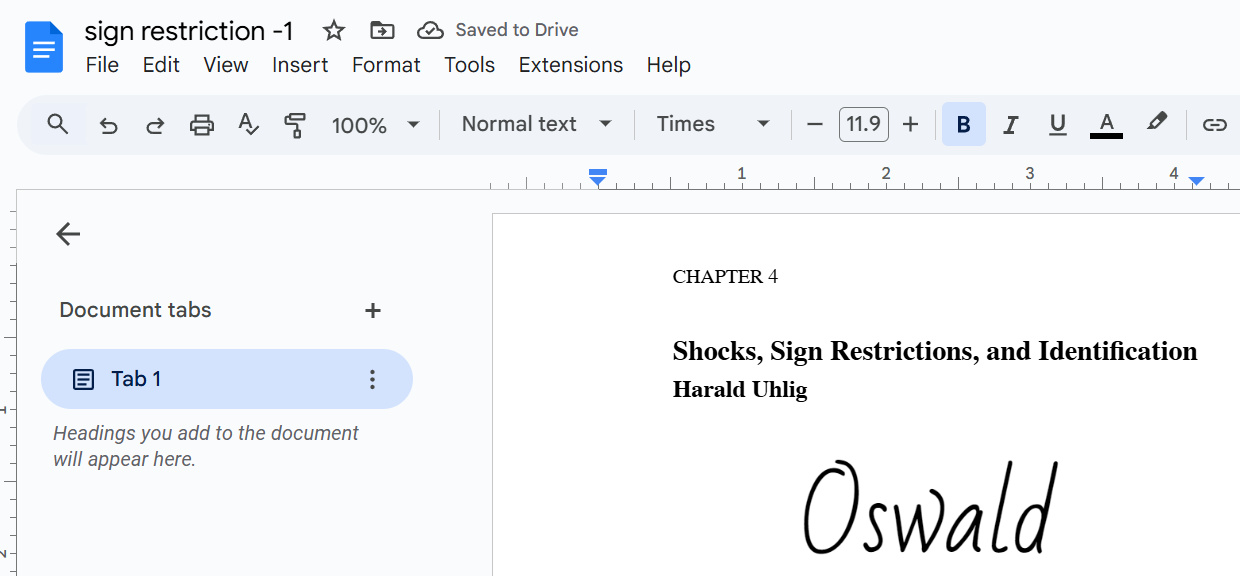The height and width of the screenshot is (576, 1240).
Task: Star the document sign restriction -1
Action: [333, 30]
